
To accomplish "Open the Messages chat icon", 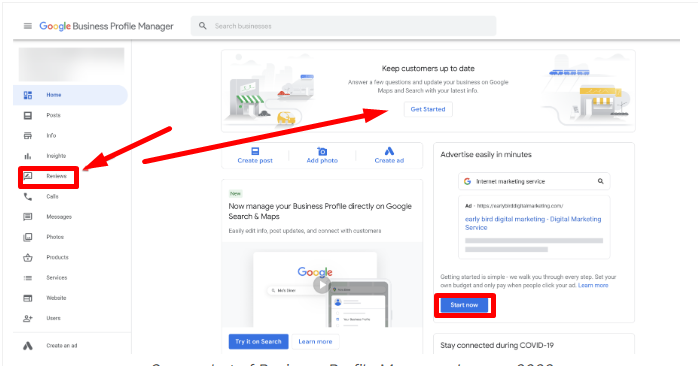I will (28, 217).
